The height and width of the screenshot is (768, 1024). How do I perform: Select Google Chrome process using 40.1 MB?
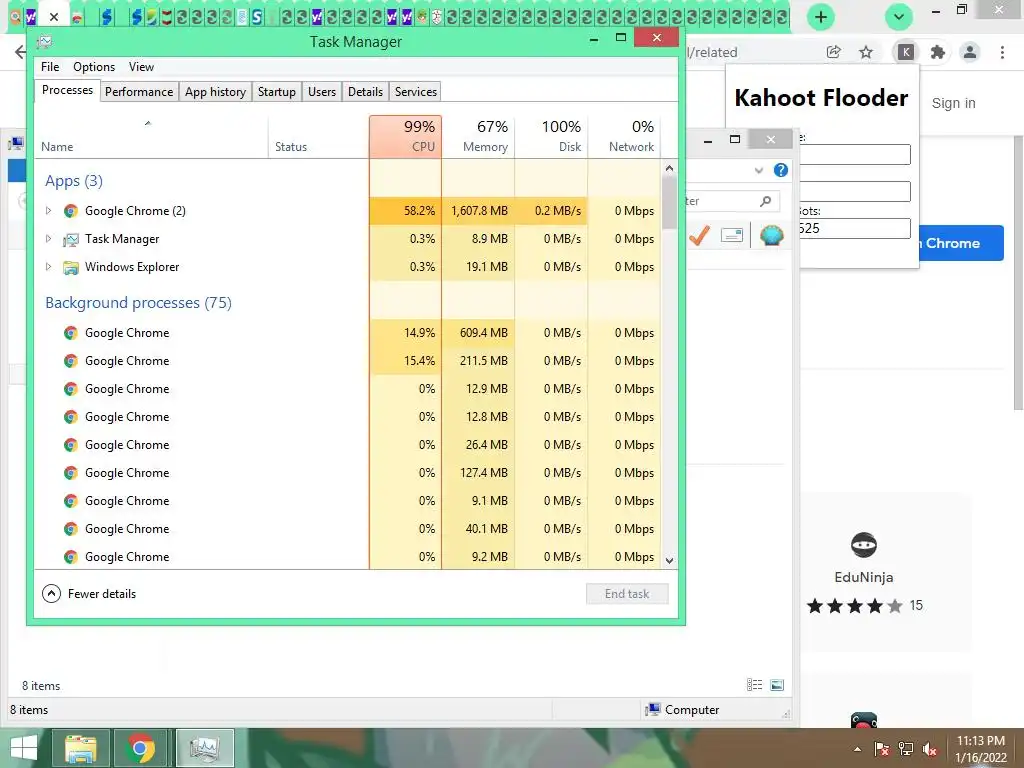347,529
